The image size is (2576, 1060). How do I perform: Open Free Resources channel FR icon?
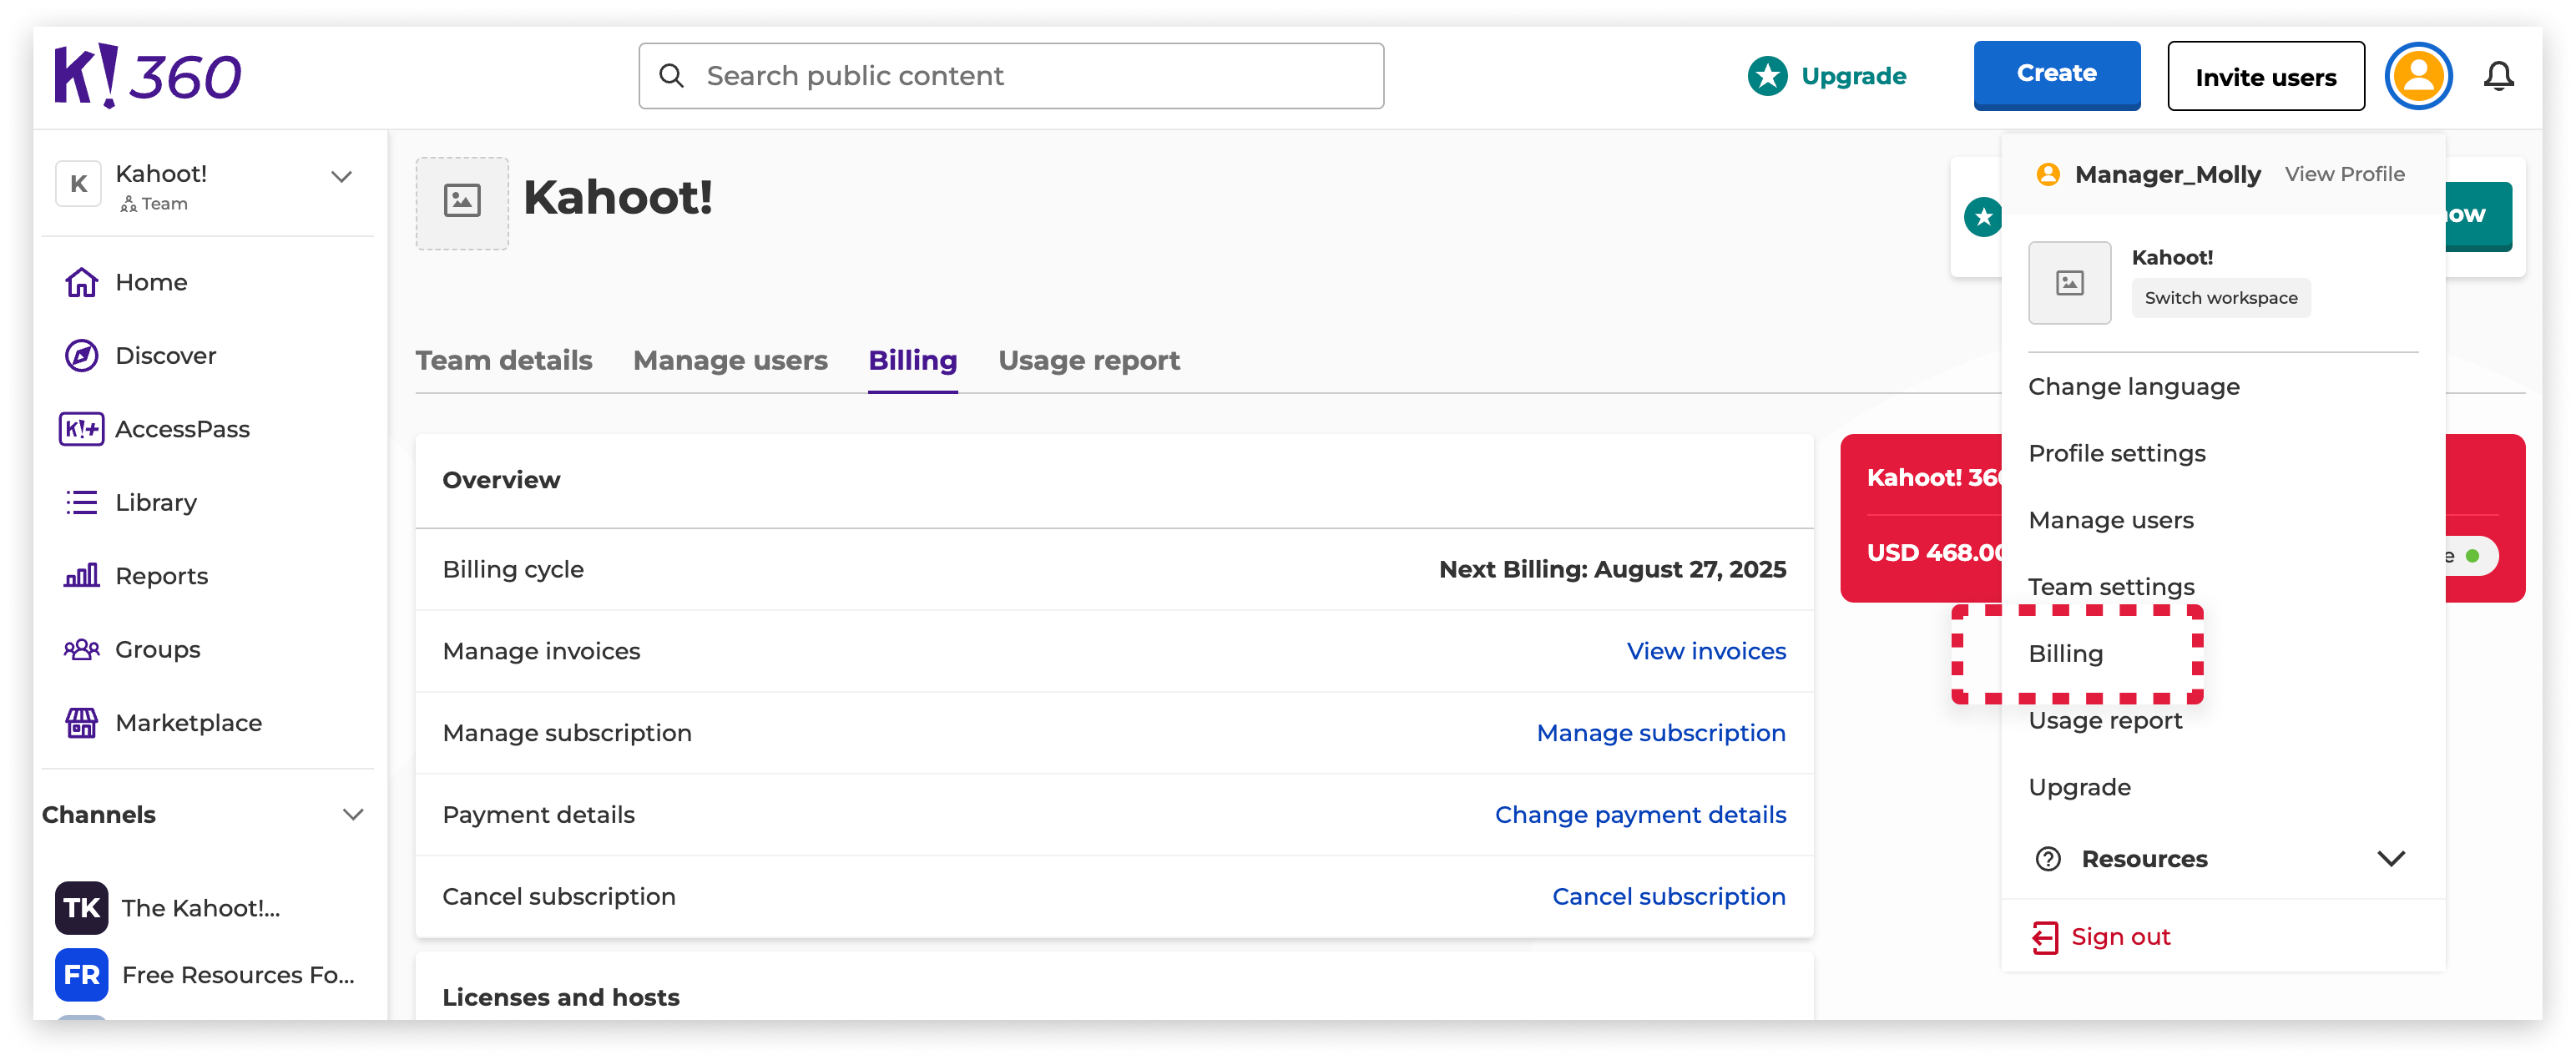(x=81, y=975)
